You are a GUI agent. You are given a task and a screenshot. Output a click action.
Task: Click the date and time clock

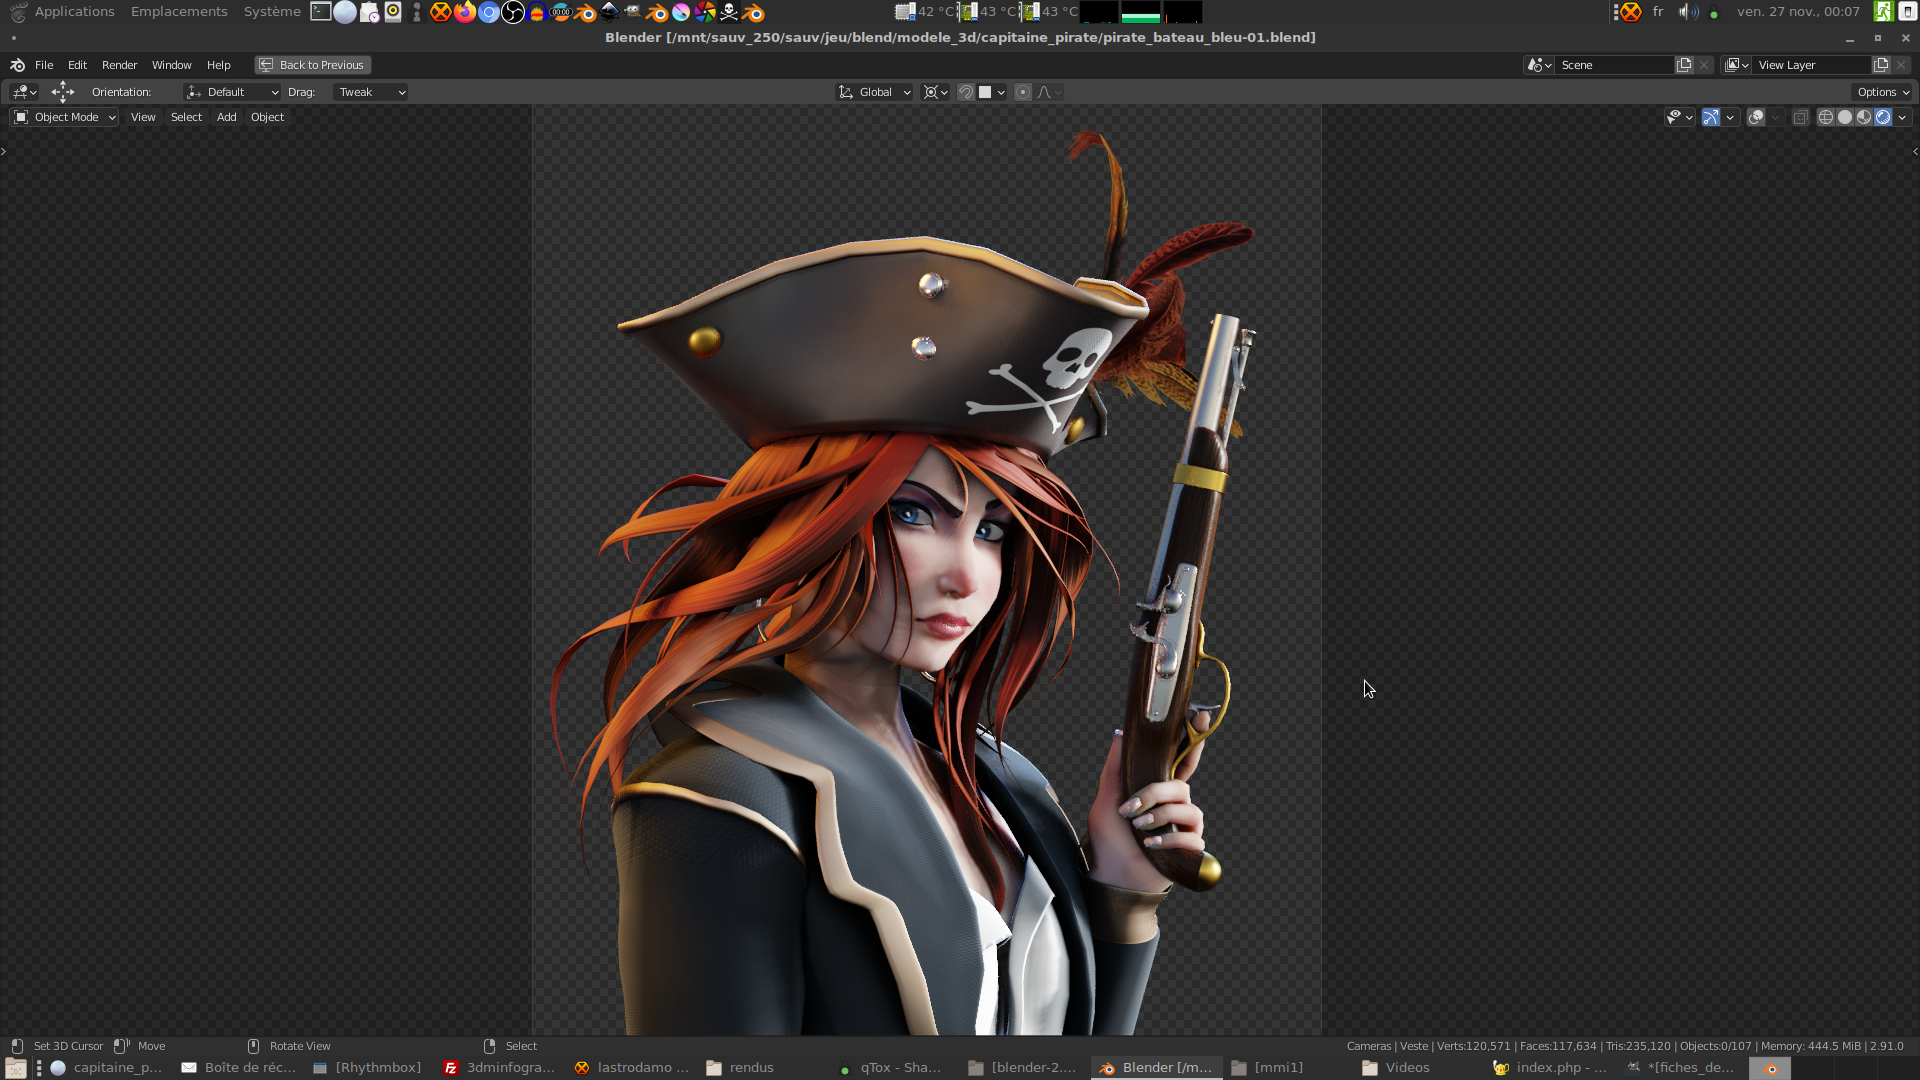pyautogui.click(x=1798, y=12)
